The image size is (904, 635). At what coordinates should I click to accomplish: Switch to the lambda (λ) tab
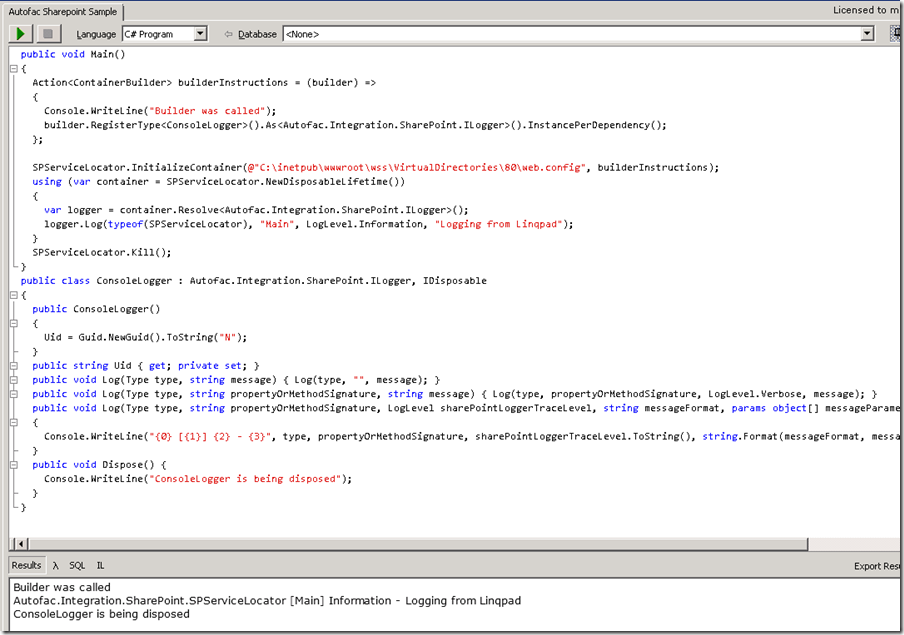click(55, 566)
